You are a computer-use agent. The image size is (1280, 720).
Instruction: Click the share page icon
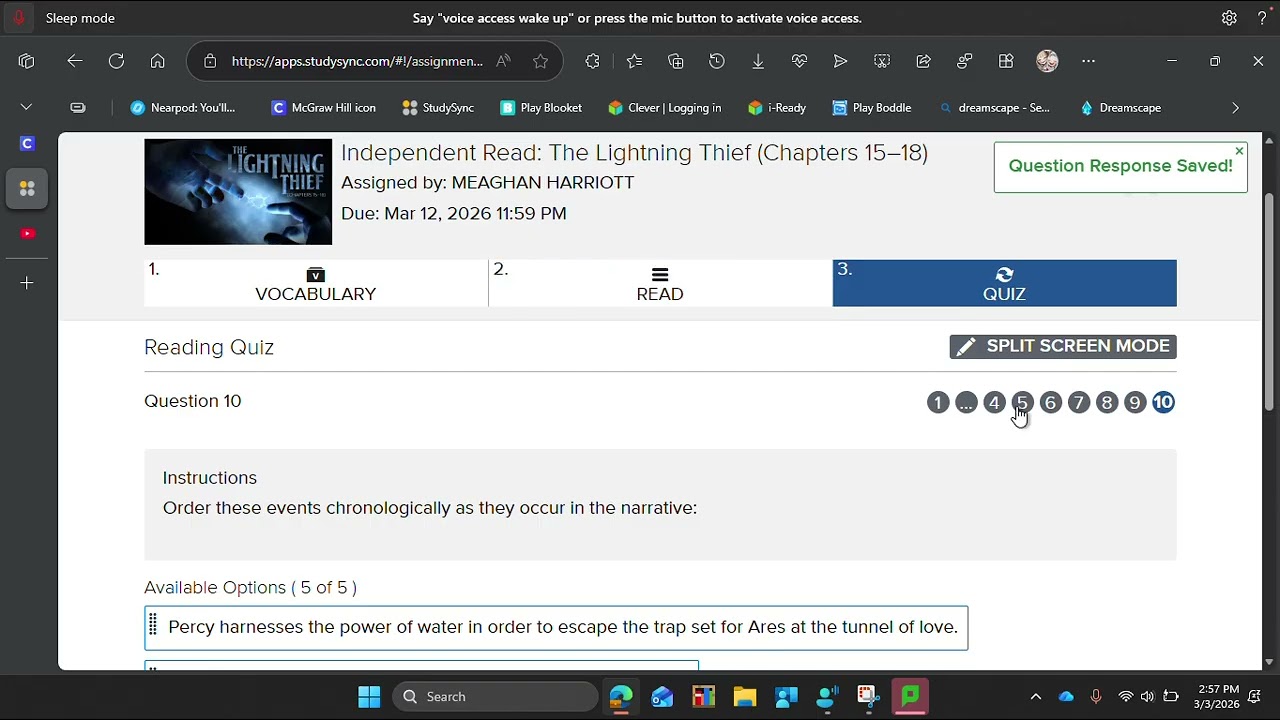coord(923,61)
